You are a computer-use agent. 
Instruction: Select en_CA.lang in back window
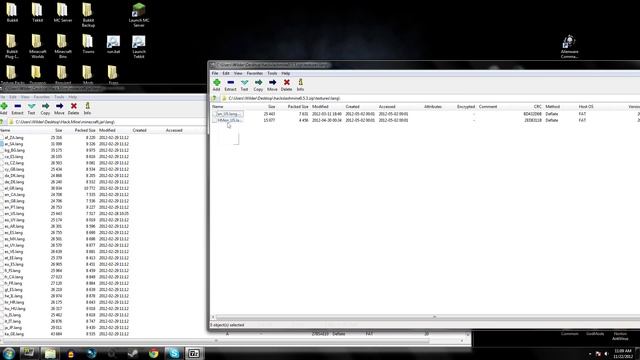click(14, 194)
